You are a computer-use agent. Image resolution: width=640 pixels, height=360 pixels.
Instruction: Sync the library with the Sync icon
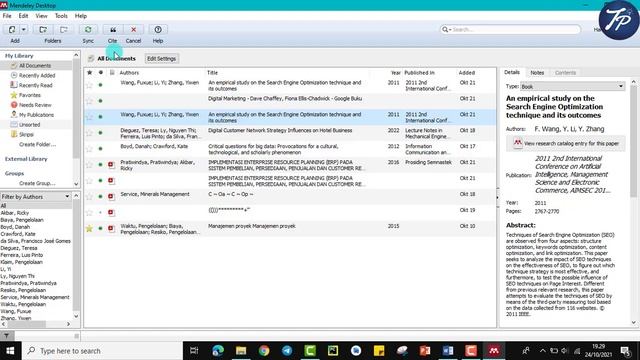(x=88, y=29)
